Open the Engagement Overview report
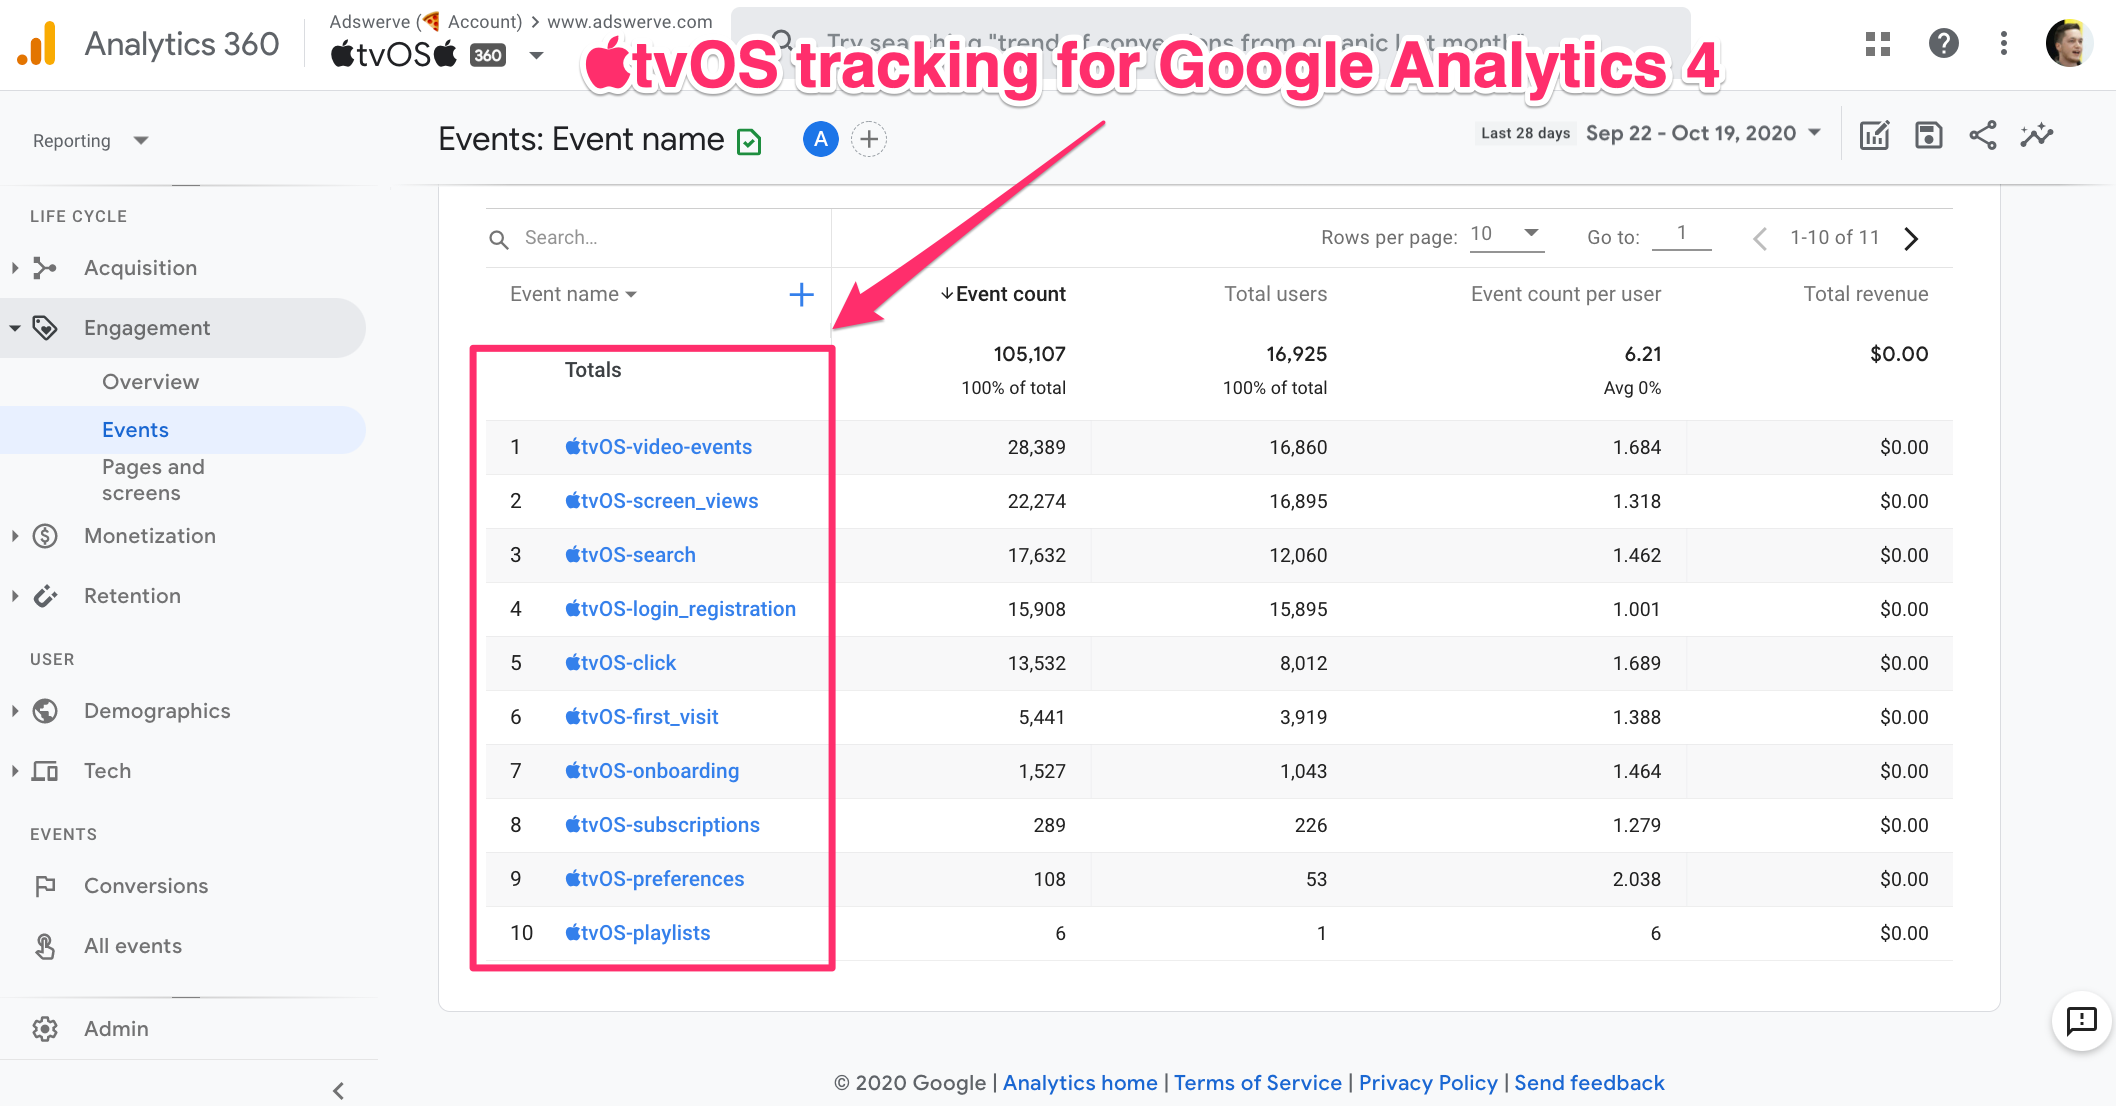Viewport: 2116px width, 1106px height. [150, 382]
